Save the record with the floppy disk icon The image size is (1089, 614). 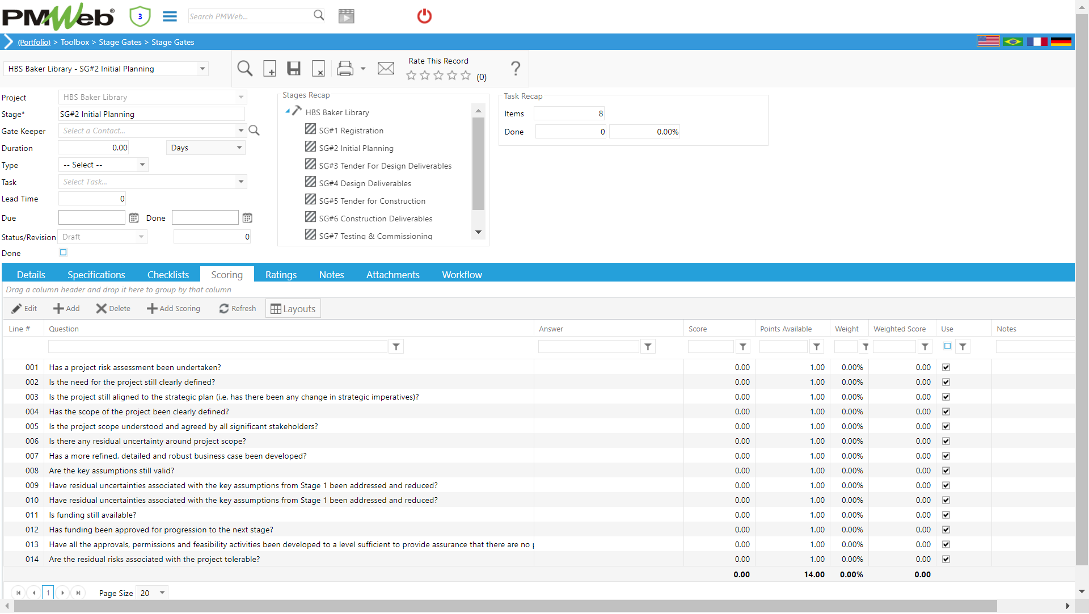coord(294,68)
